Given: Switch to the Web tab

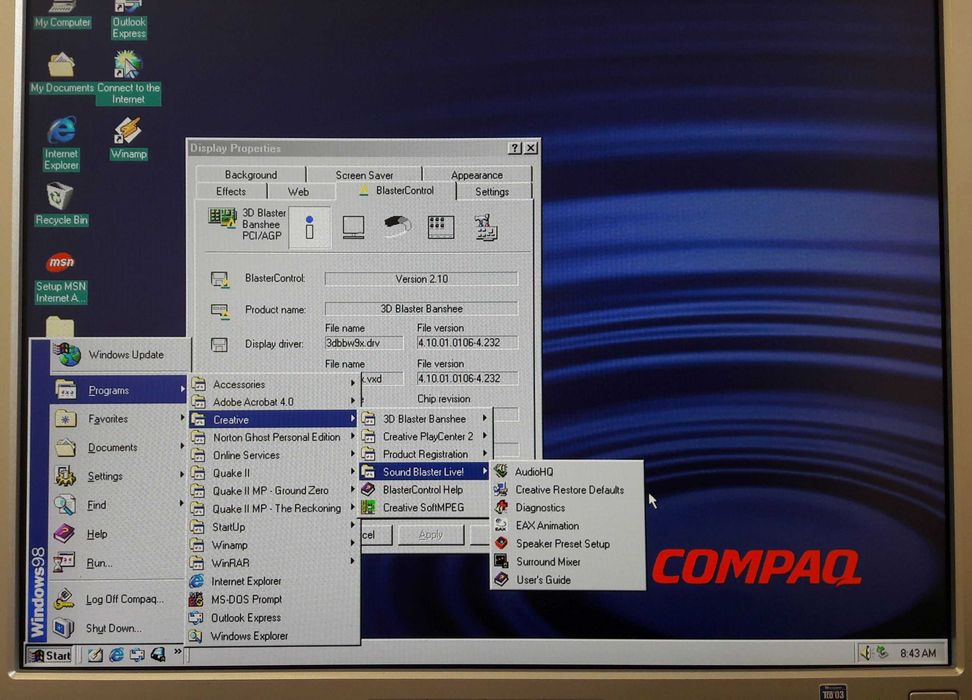Looking at the screenshot, I should [x=298, y=192].
